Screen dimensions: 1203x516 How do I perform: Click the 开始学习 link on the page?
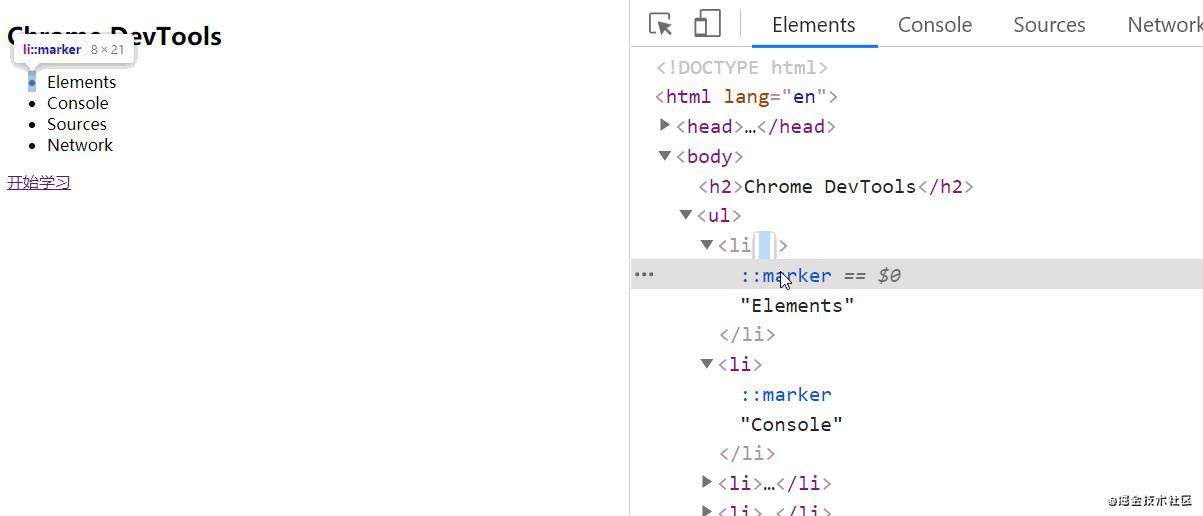[x=39, y=183]
